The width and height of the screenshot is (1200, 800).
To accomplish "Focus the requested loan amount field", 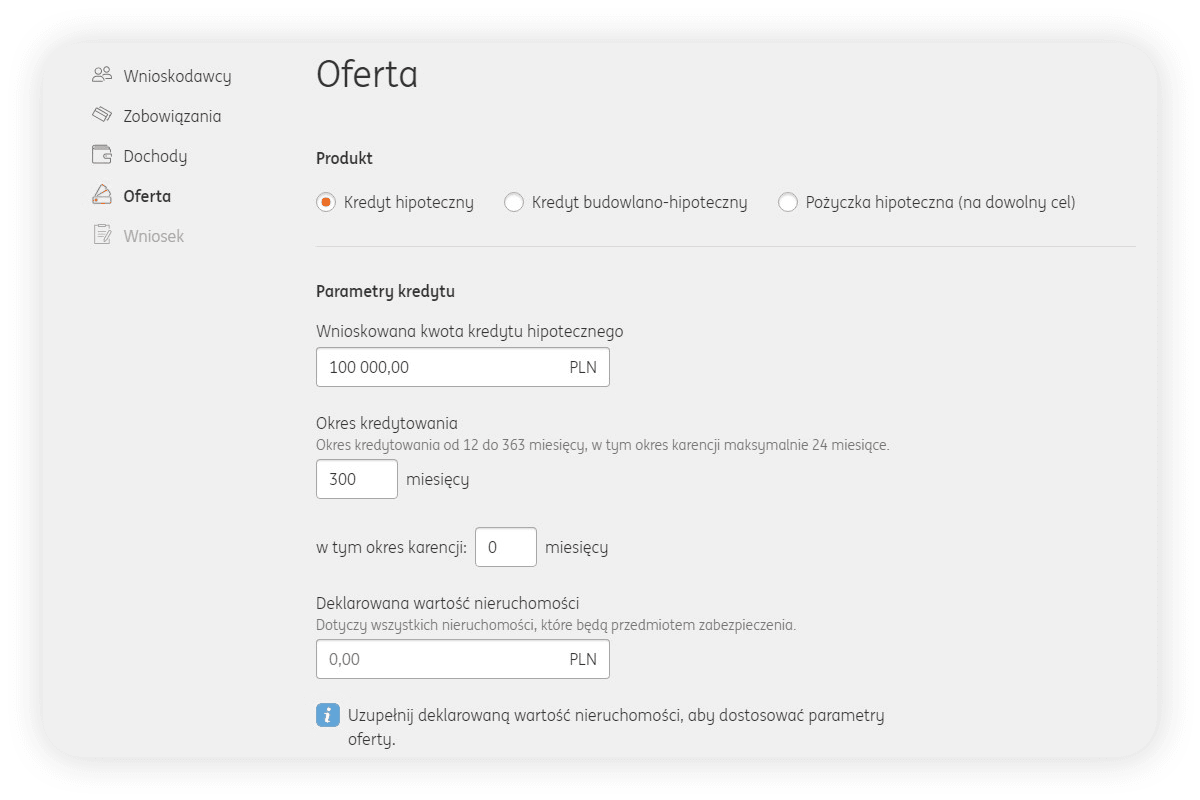I will pyautogui.click(x=440, y=367).
